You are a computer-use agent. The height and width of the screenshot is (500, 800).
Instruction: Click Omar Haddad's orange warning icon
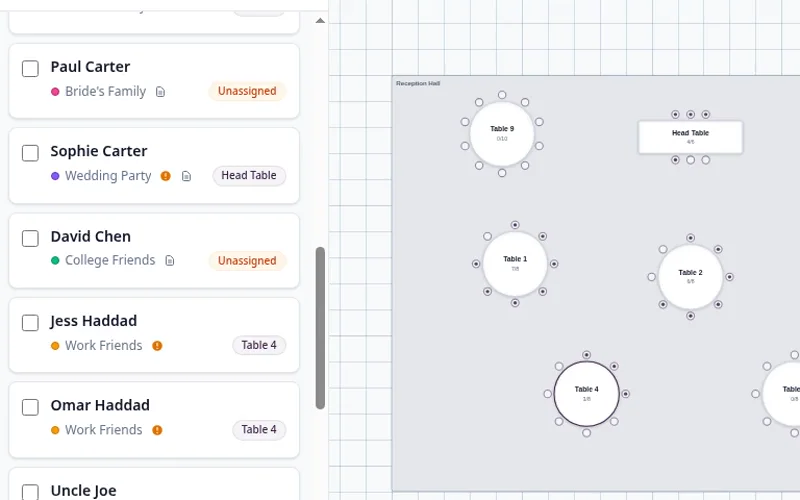[x=157, y=430]
